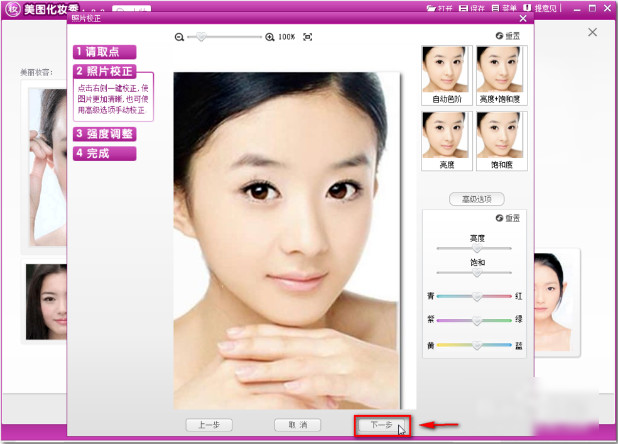Viewport: 618px width, 444px height.
Task: Click the 下一步 next button
Action: pos(383,425)
